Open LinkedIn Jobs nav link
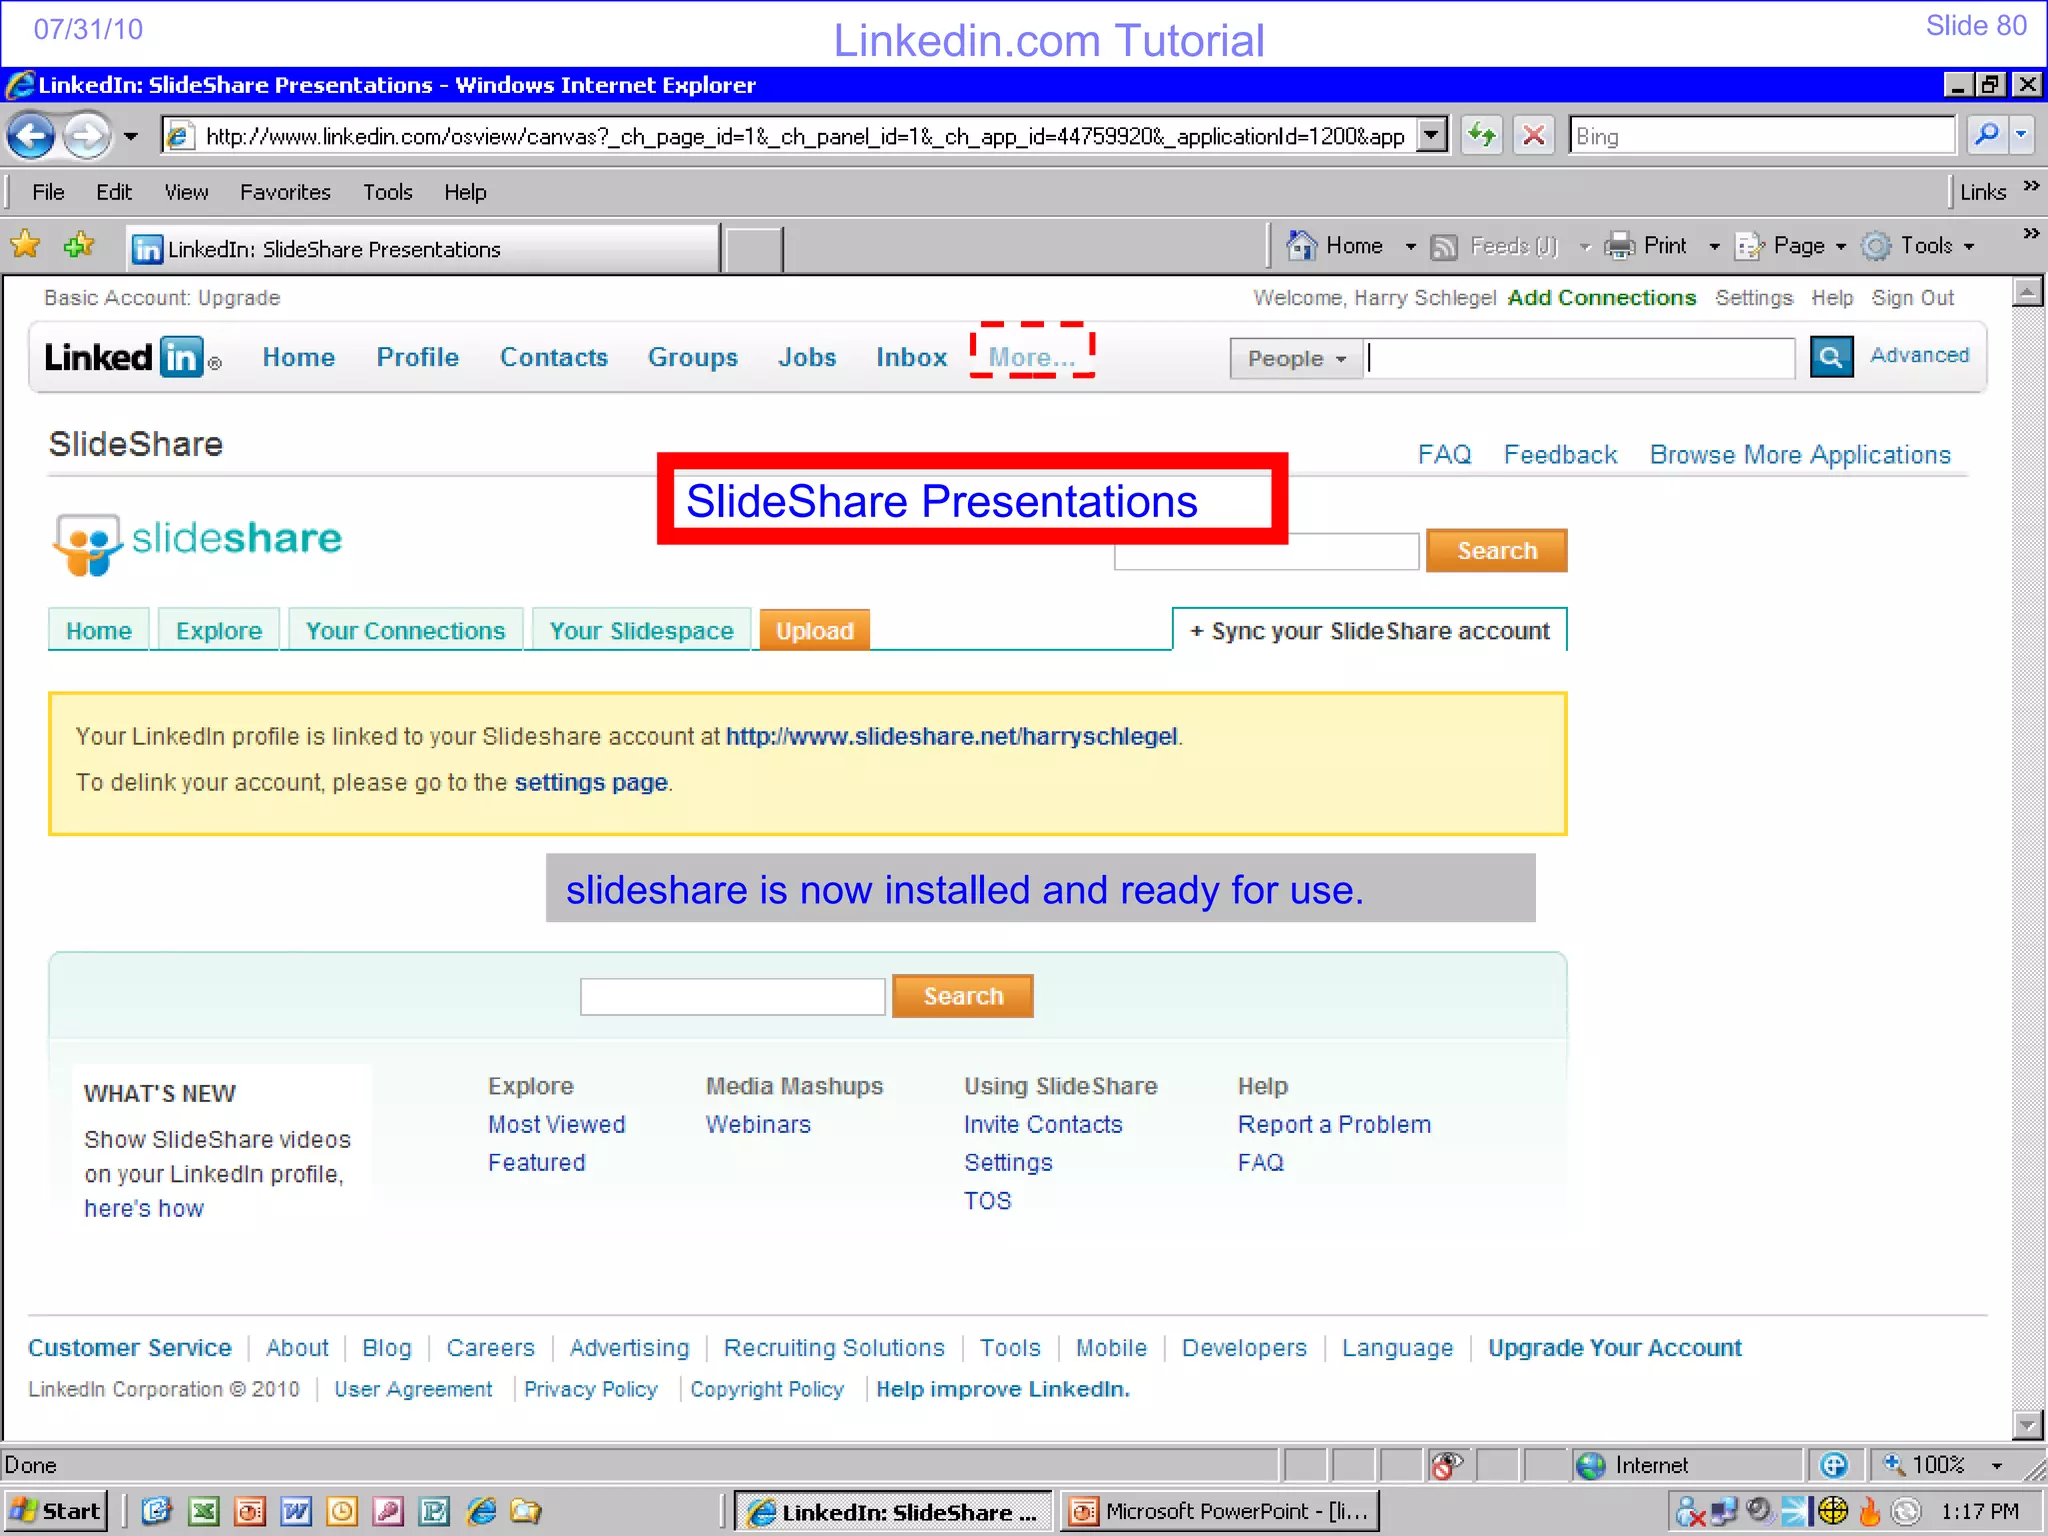 pos(807,357)
